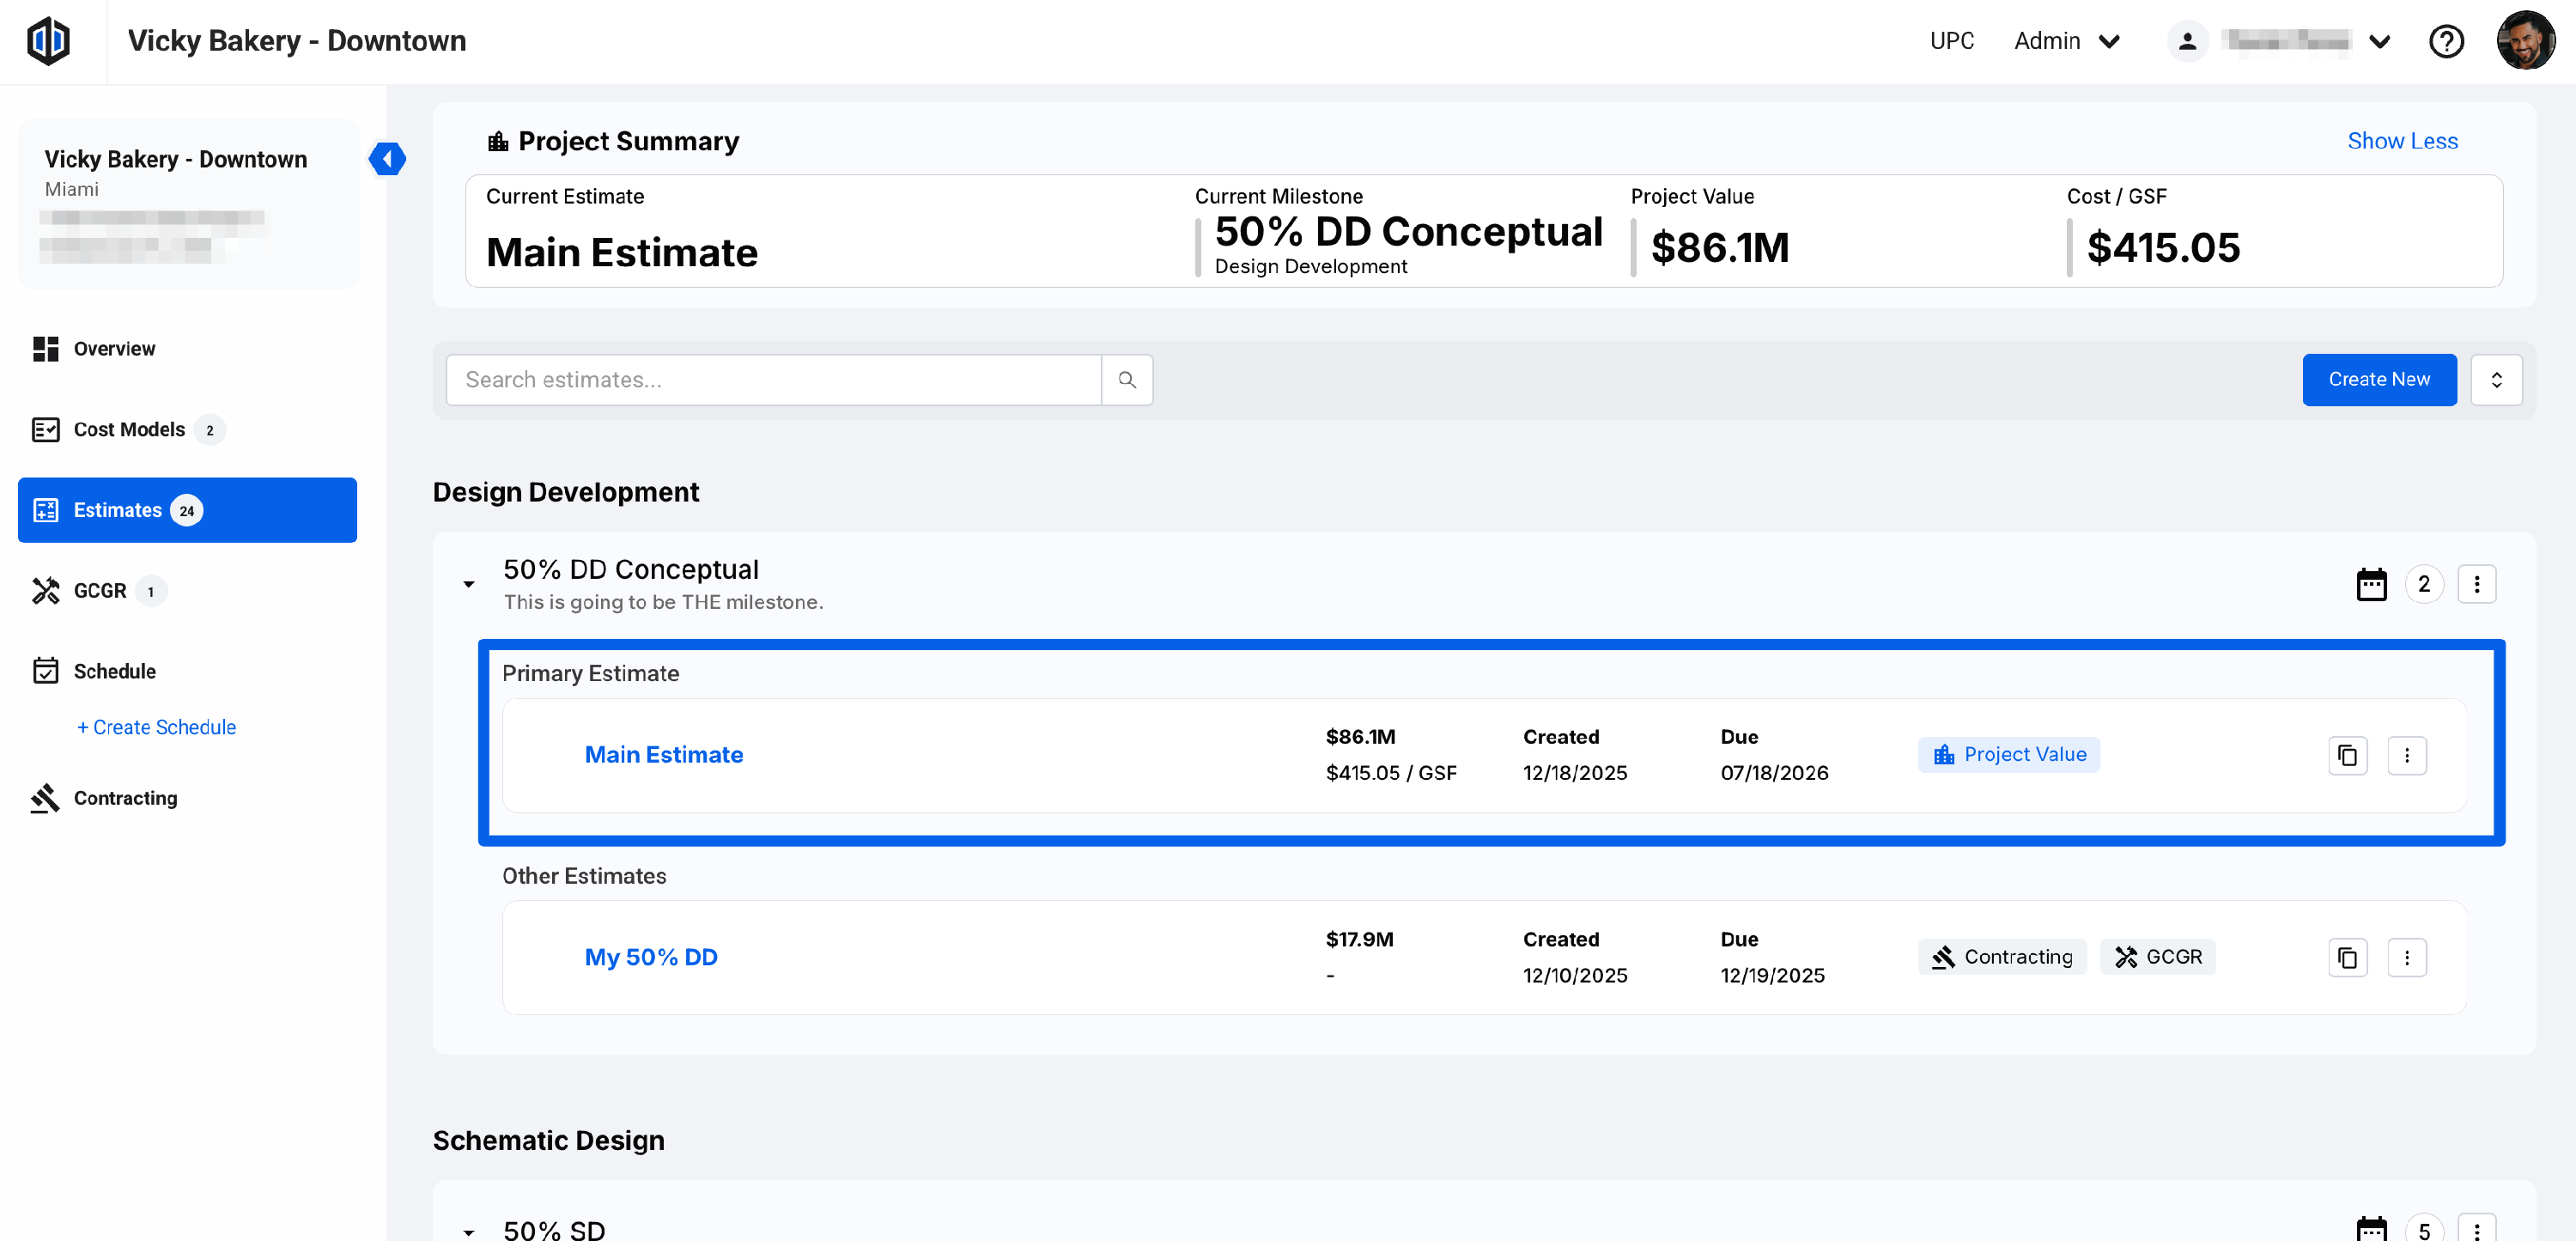Open 50% DD Conceptual milestone options menu
The width and height of the screenshot is (2576, 1241).
click(x=2476, y=584)
